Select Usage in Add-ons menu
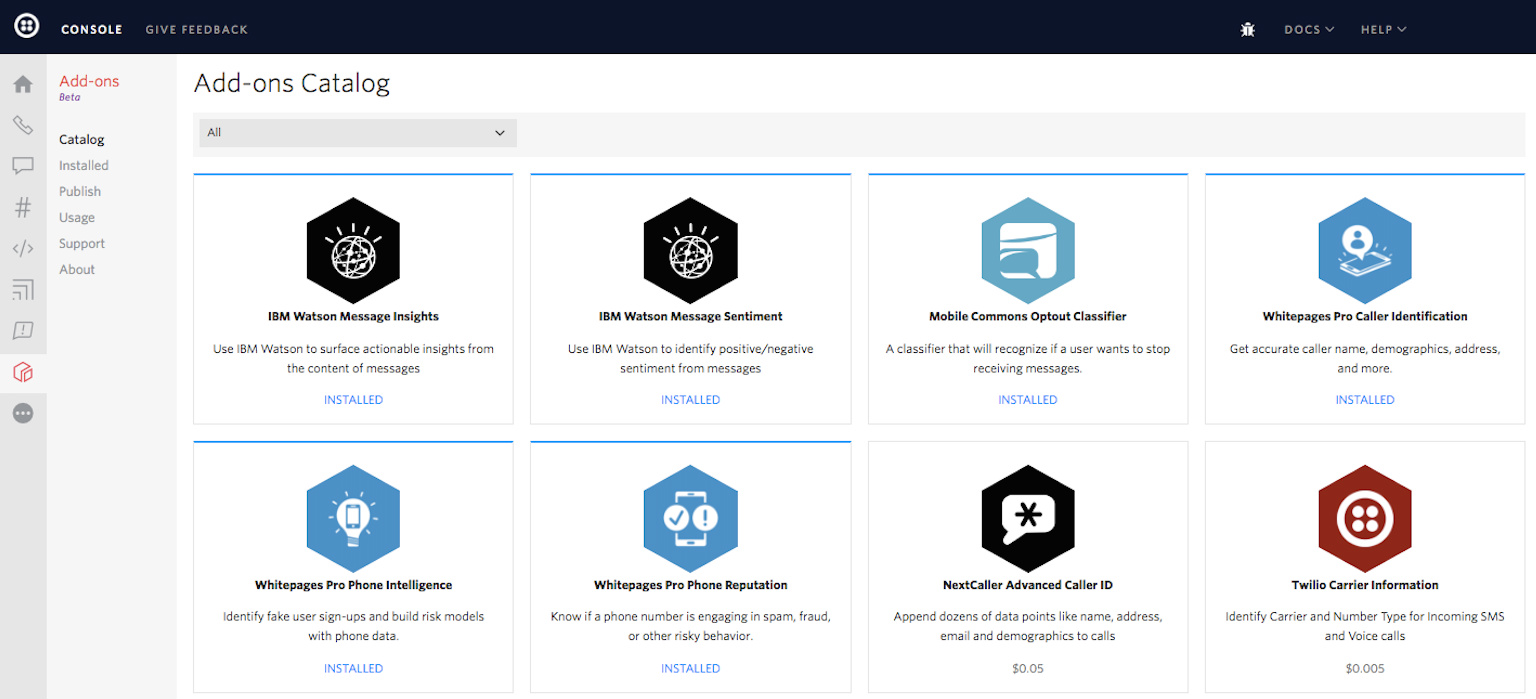 point(77,218)
